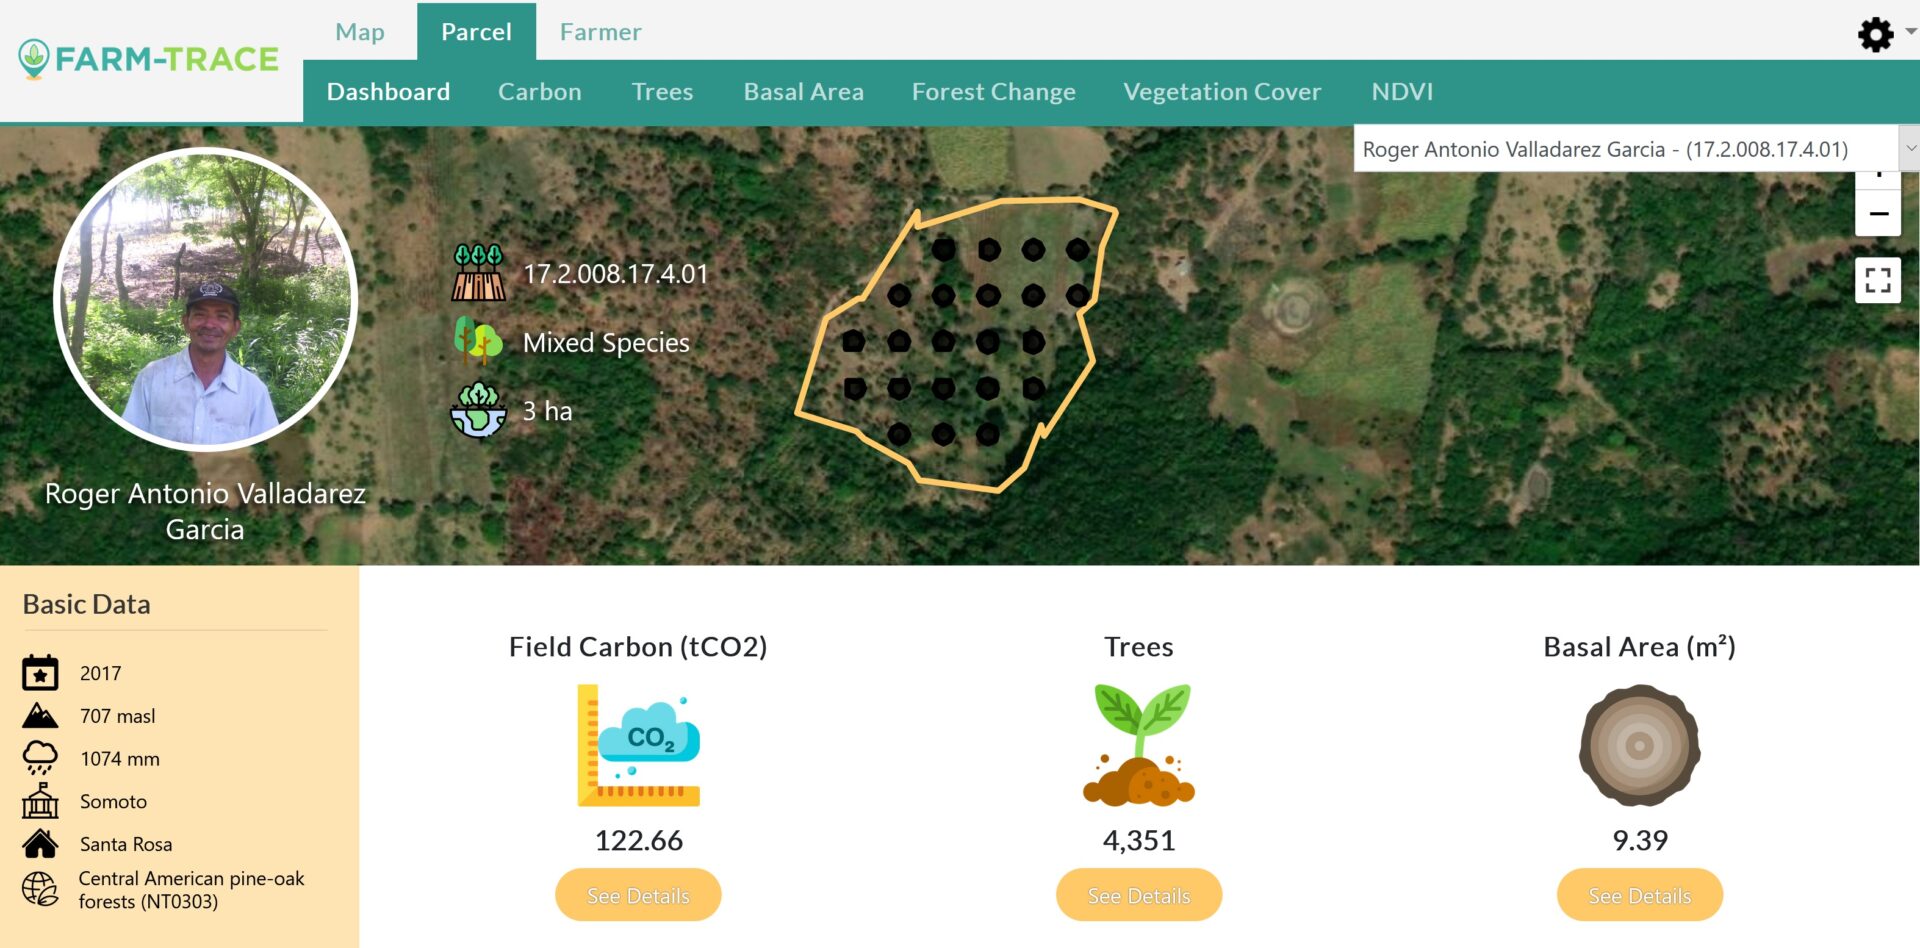Click the Santa Rosa community text
Image resolution: width=1920 pixels, height=948 pixels.
(x=126, y=845)
